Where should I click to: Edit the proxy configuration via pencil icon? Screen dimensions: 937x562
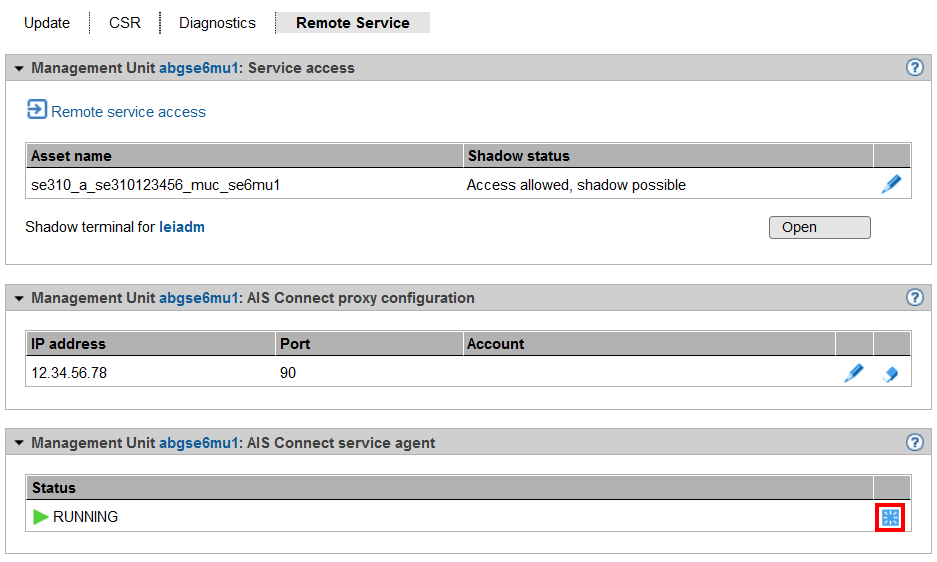click(x=854, y=373)
